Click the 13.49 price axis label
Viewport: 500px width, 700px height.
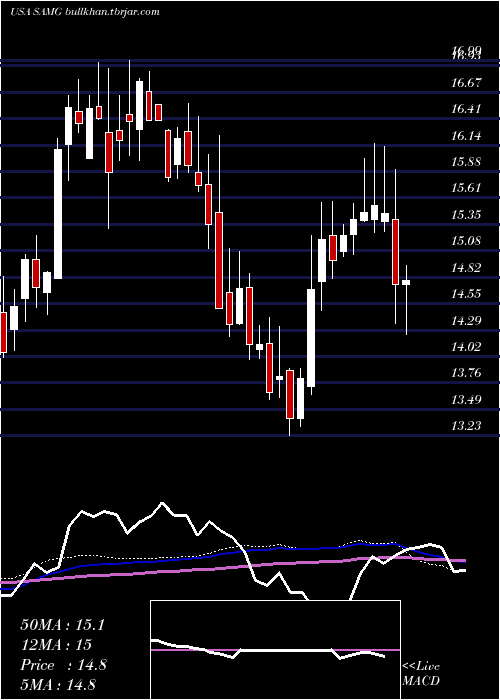click(x=467, y=399)
